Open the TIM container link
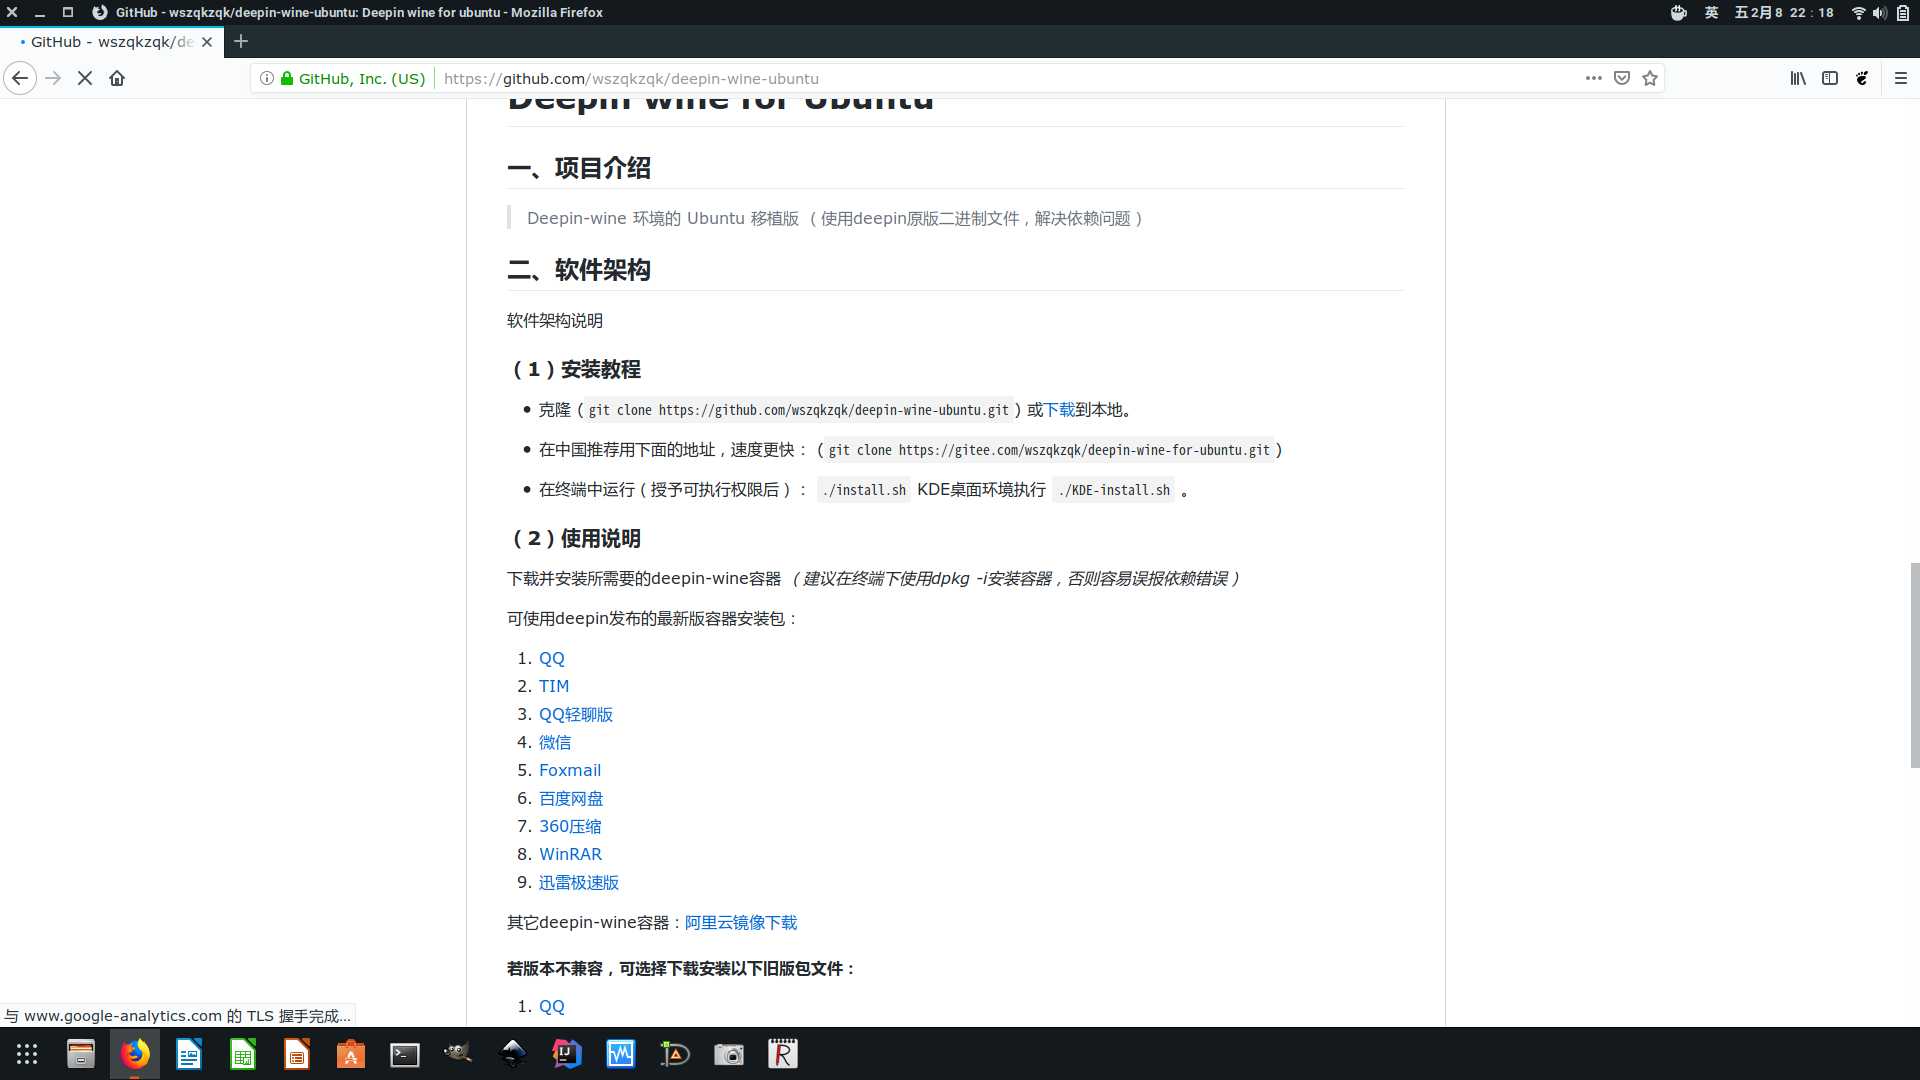This screenshot has height=1080, width=1920. click(554, 686)
